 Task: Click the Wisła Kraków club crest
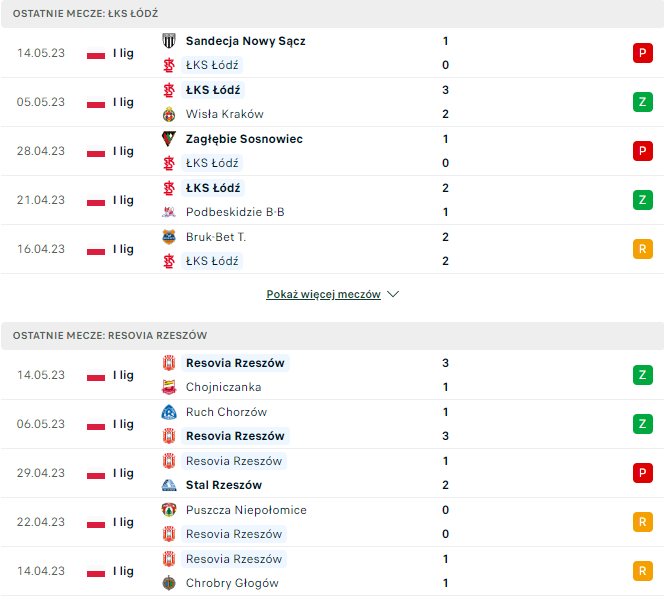169,114
